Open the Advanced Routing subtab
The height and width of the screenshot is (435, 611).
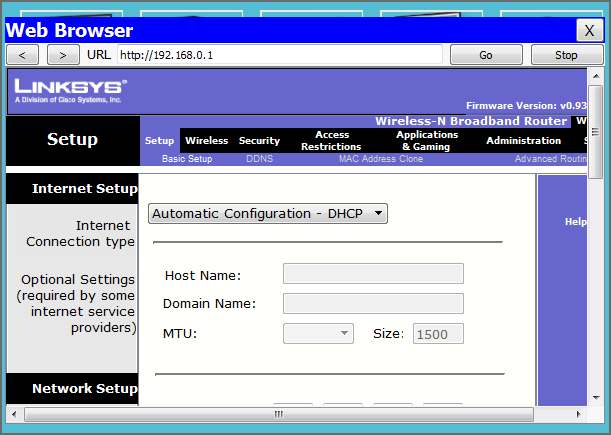551,159
